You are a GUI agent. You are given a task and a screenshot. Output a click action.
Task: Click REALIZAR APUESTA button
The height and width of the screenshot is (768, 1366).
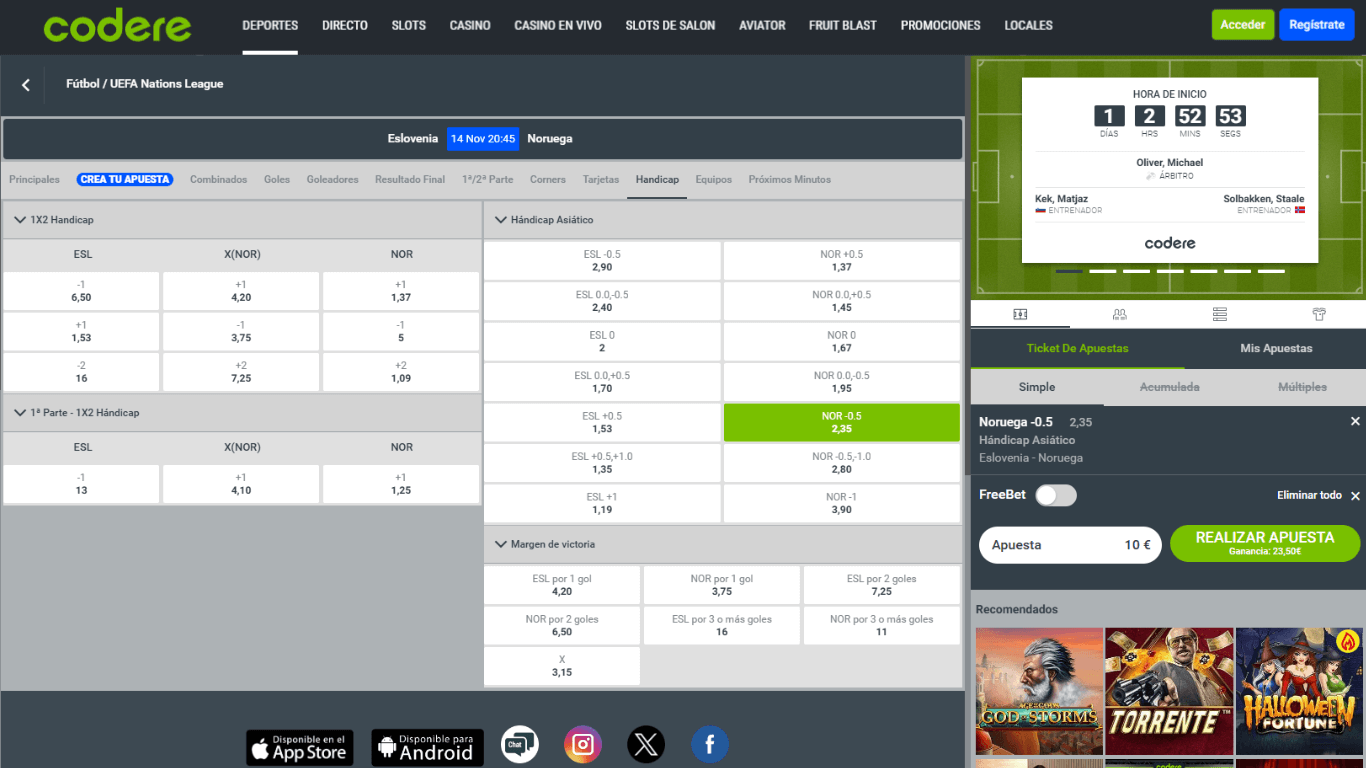[x=1265, y=544]
